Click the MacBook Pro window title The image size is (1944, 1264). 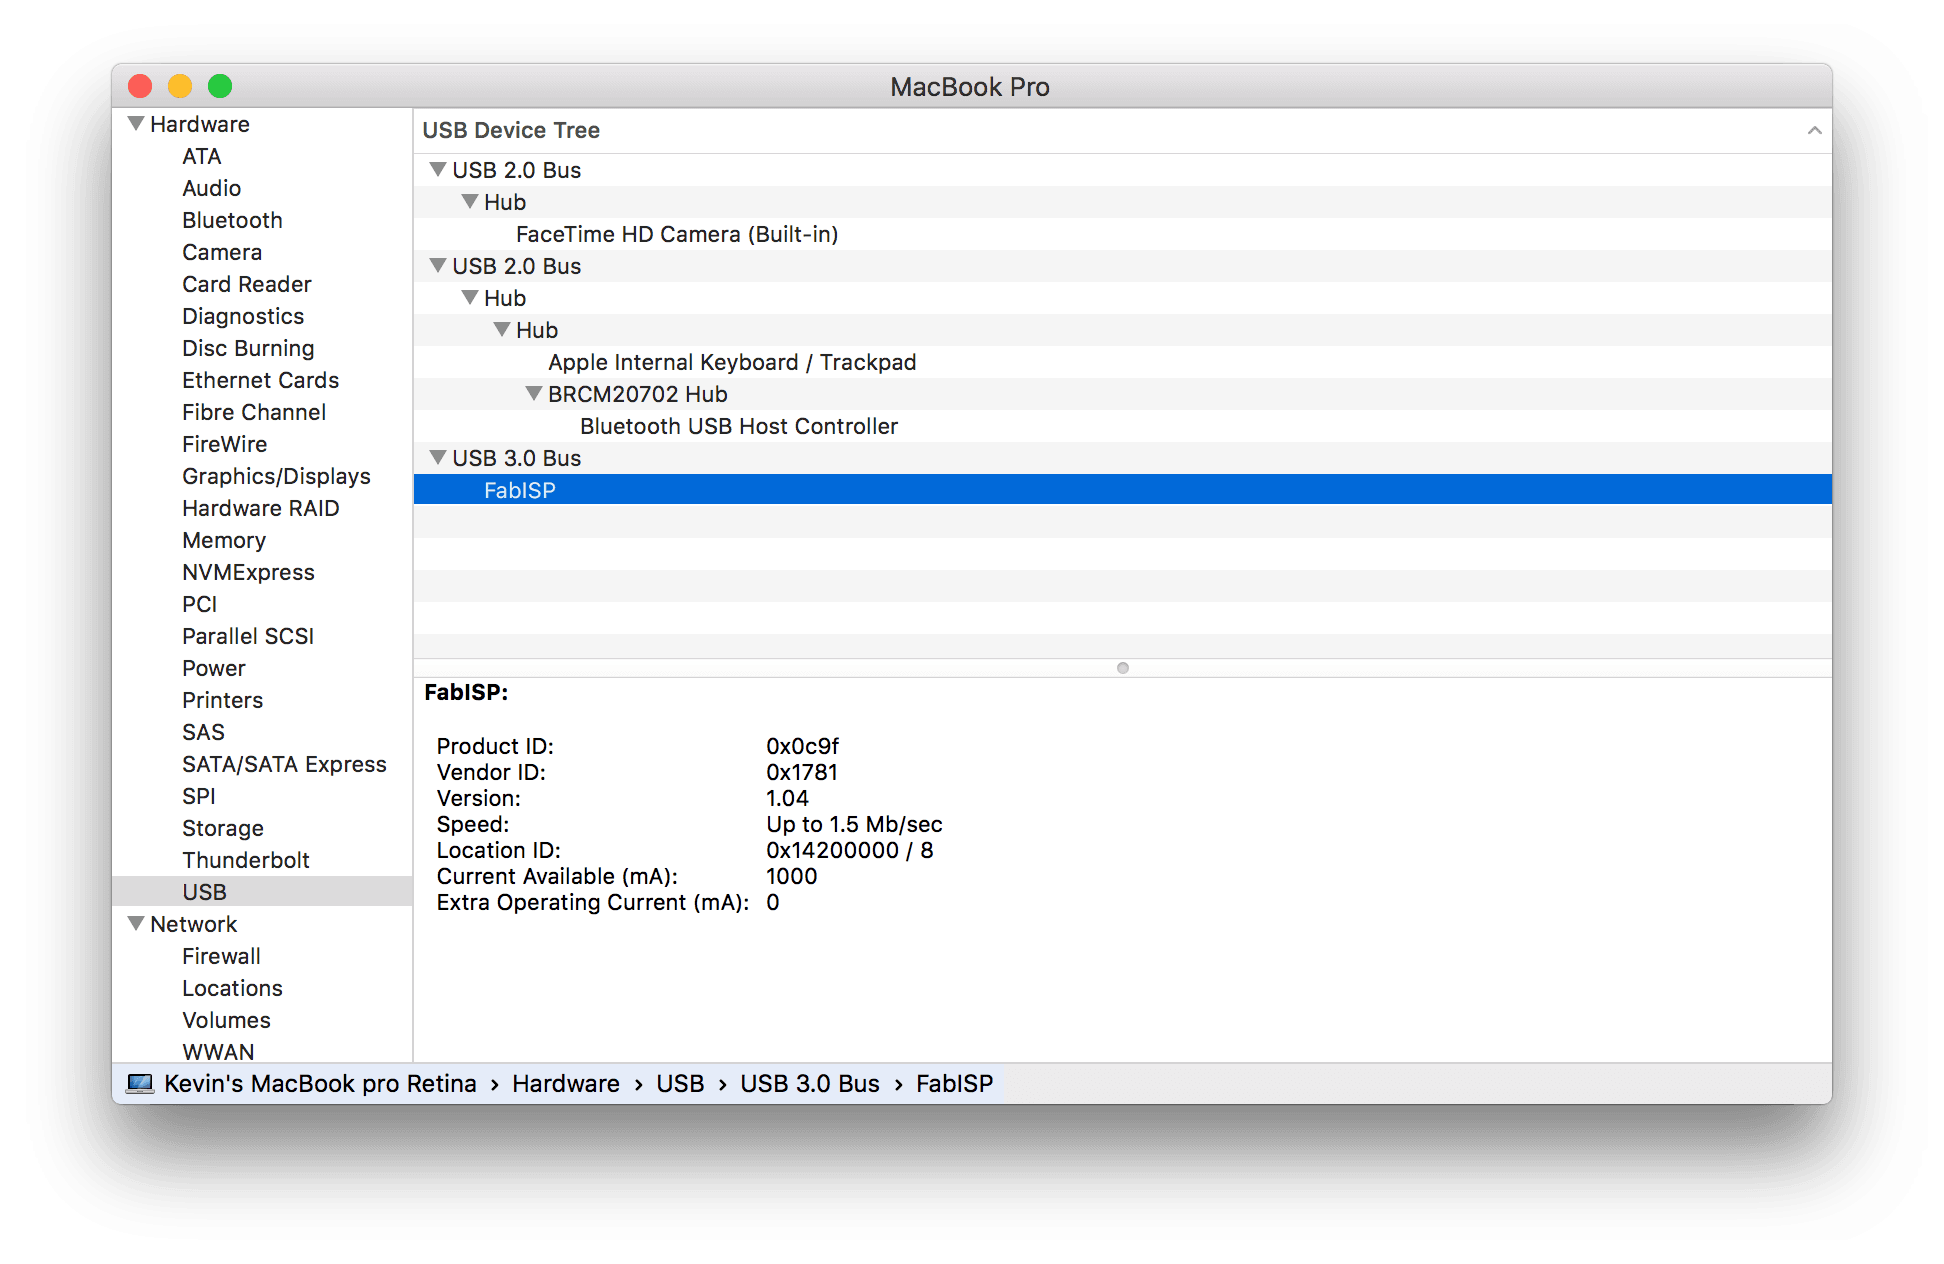pos(970,87)
